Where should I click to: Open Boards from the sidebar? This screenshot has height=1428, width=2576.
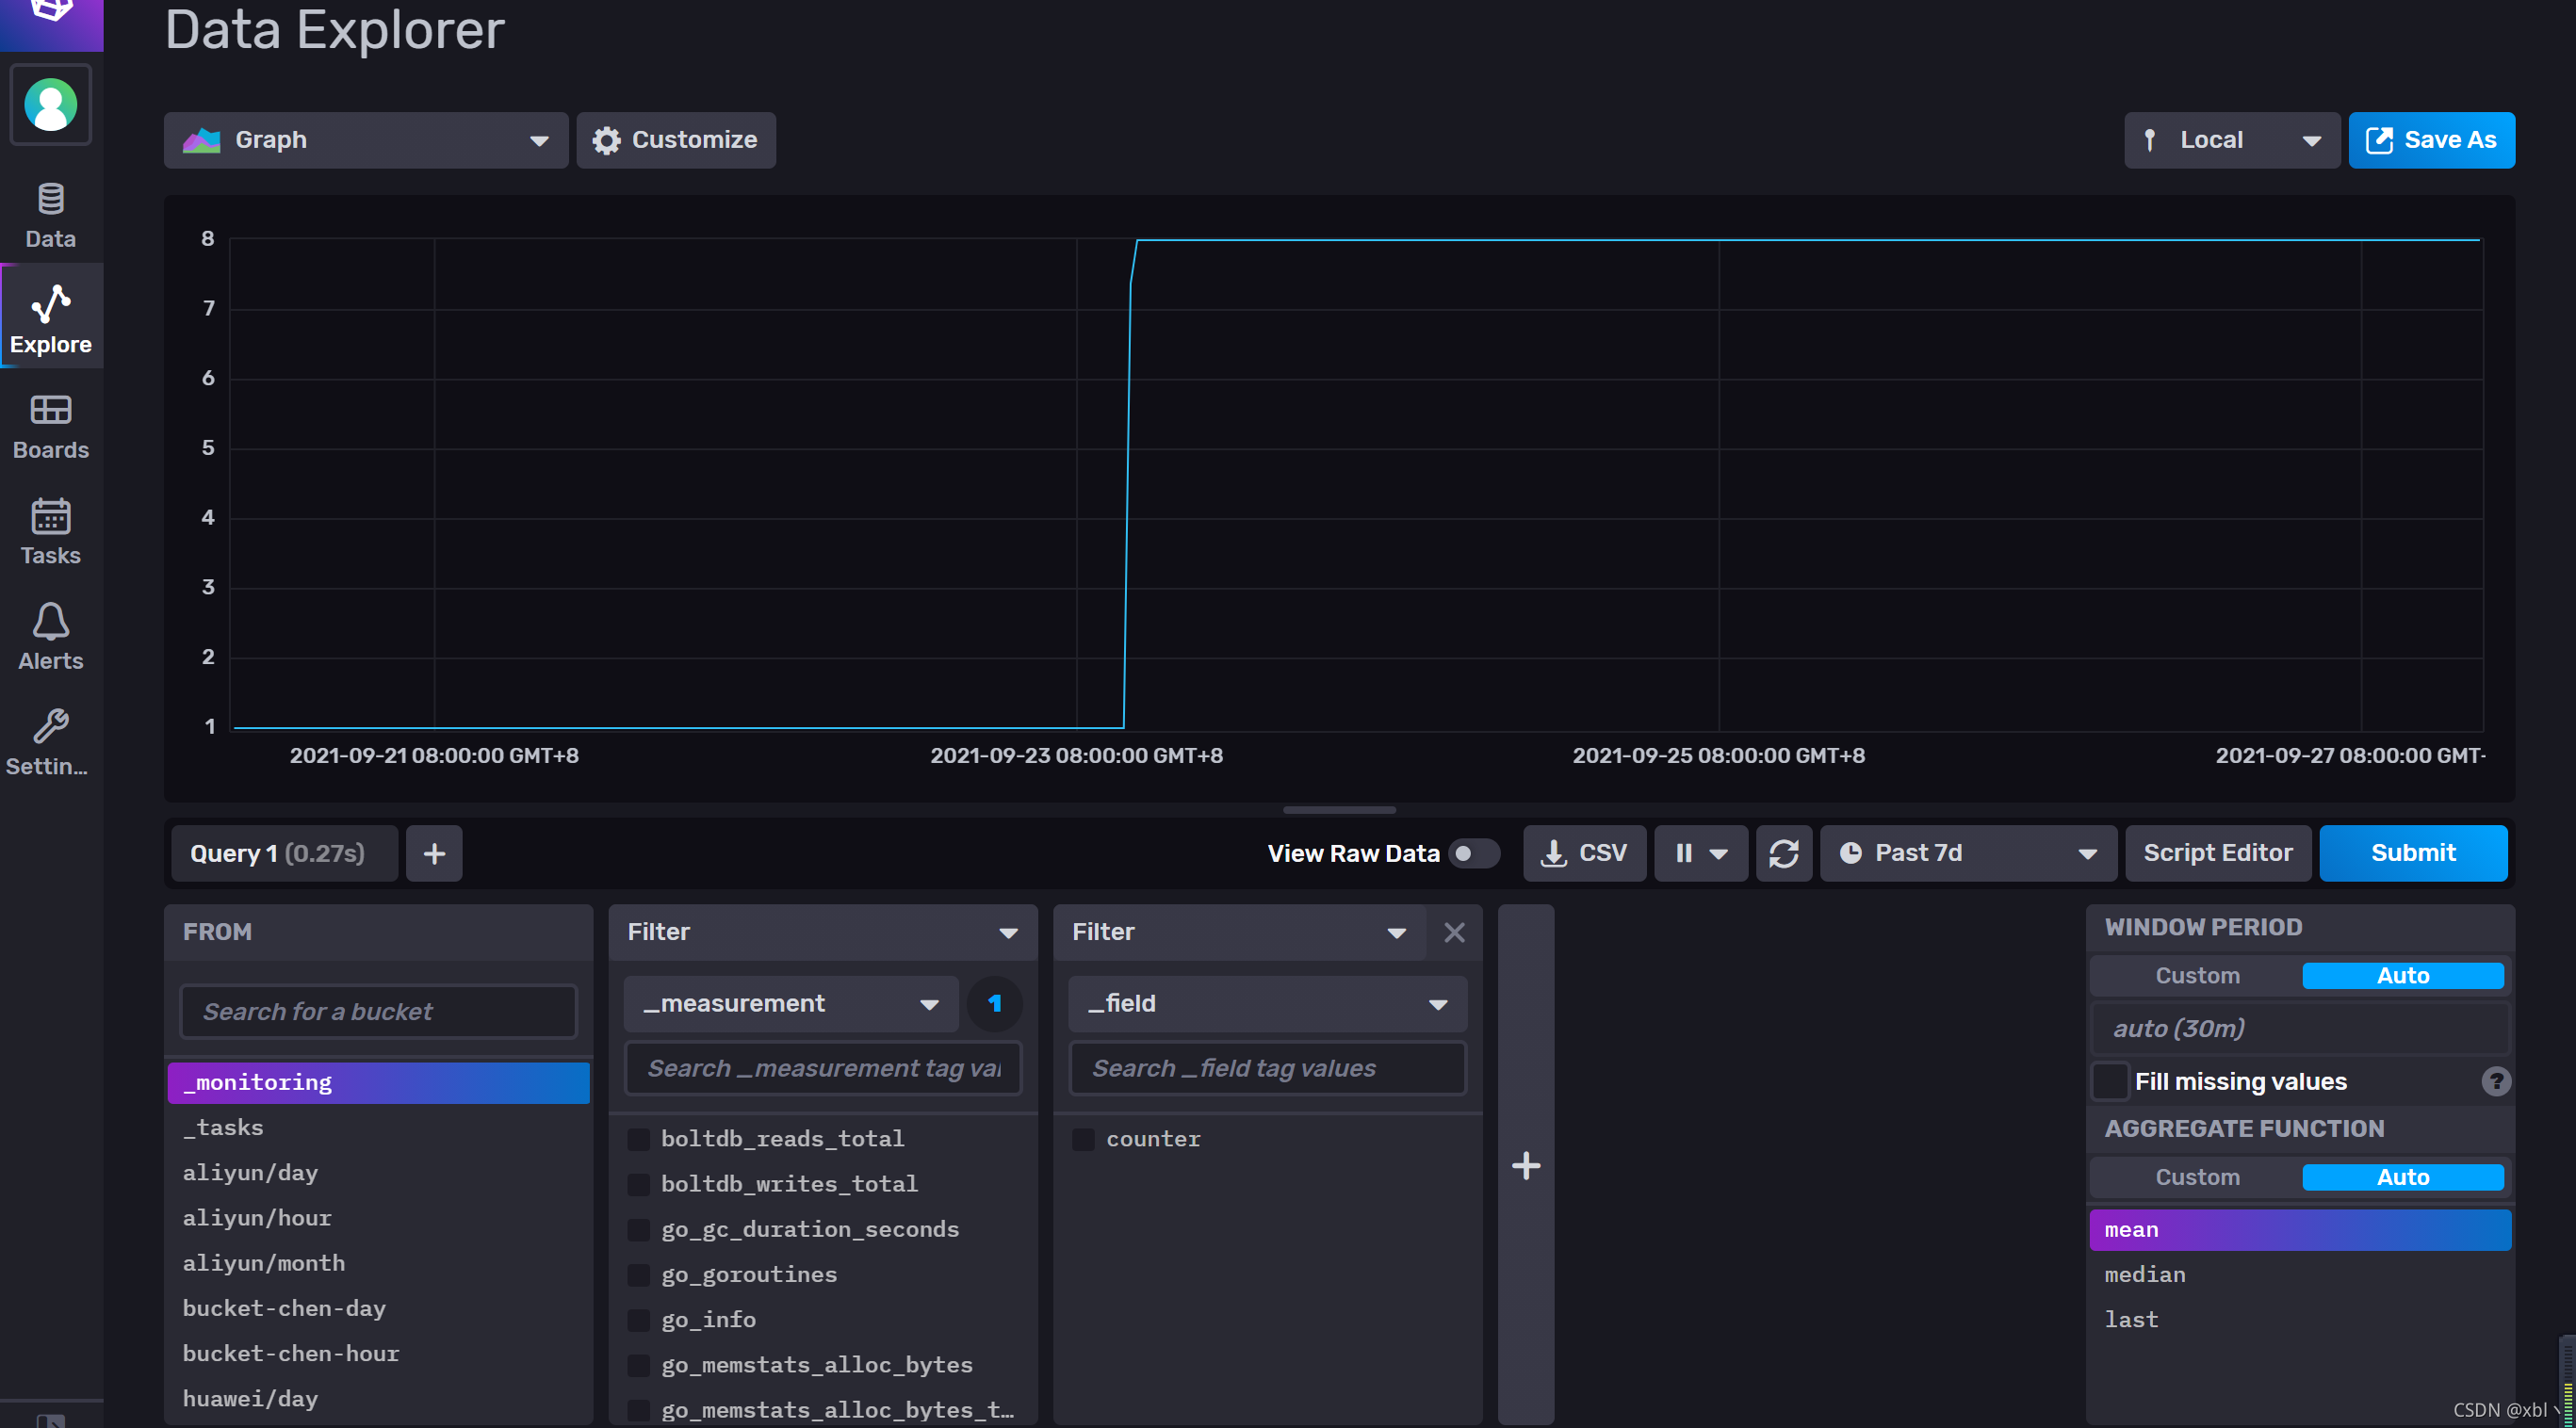coord(51,426)
